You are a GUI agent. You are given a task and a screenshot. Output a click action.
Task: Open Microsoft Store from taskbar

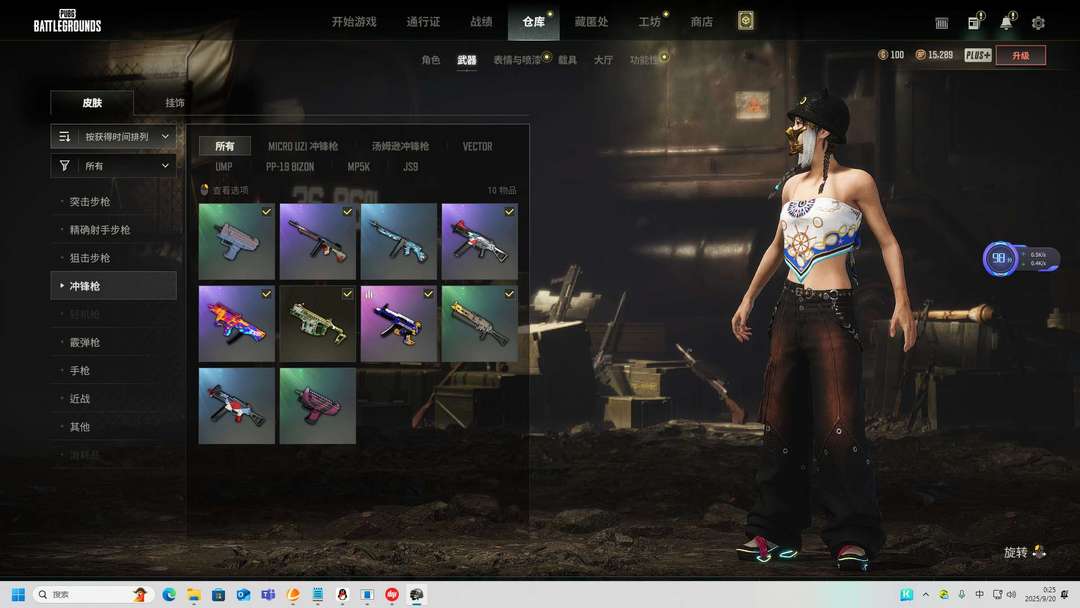coord(218,594)
